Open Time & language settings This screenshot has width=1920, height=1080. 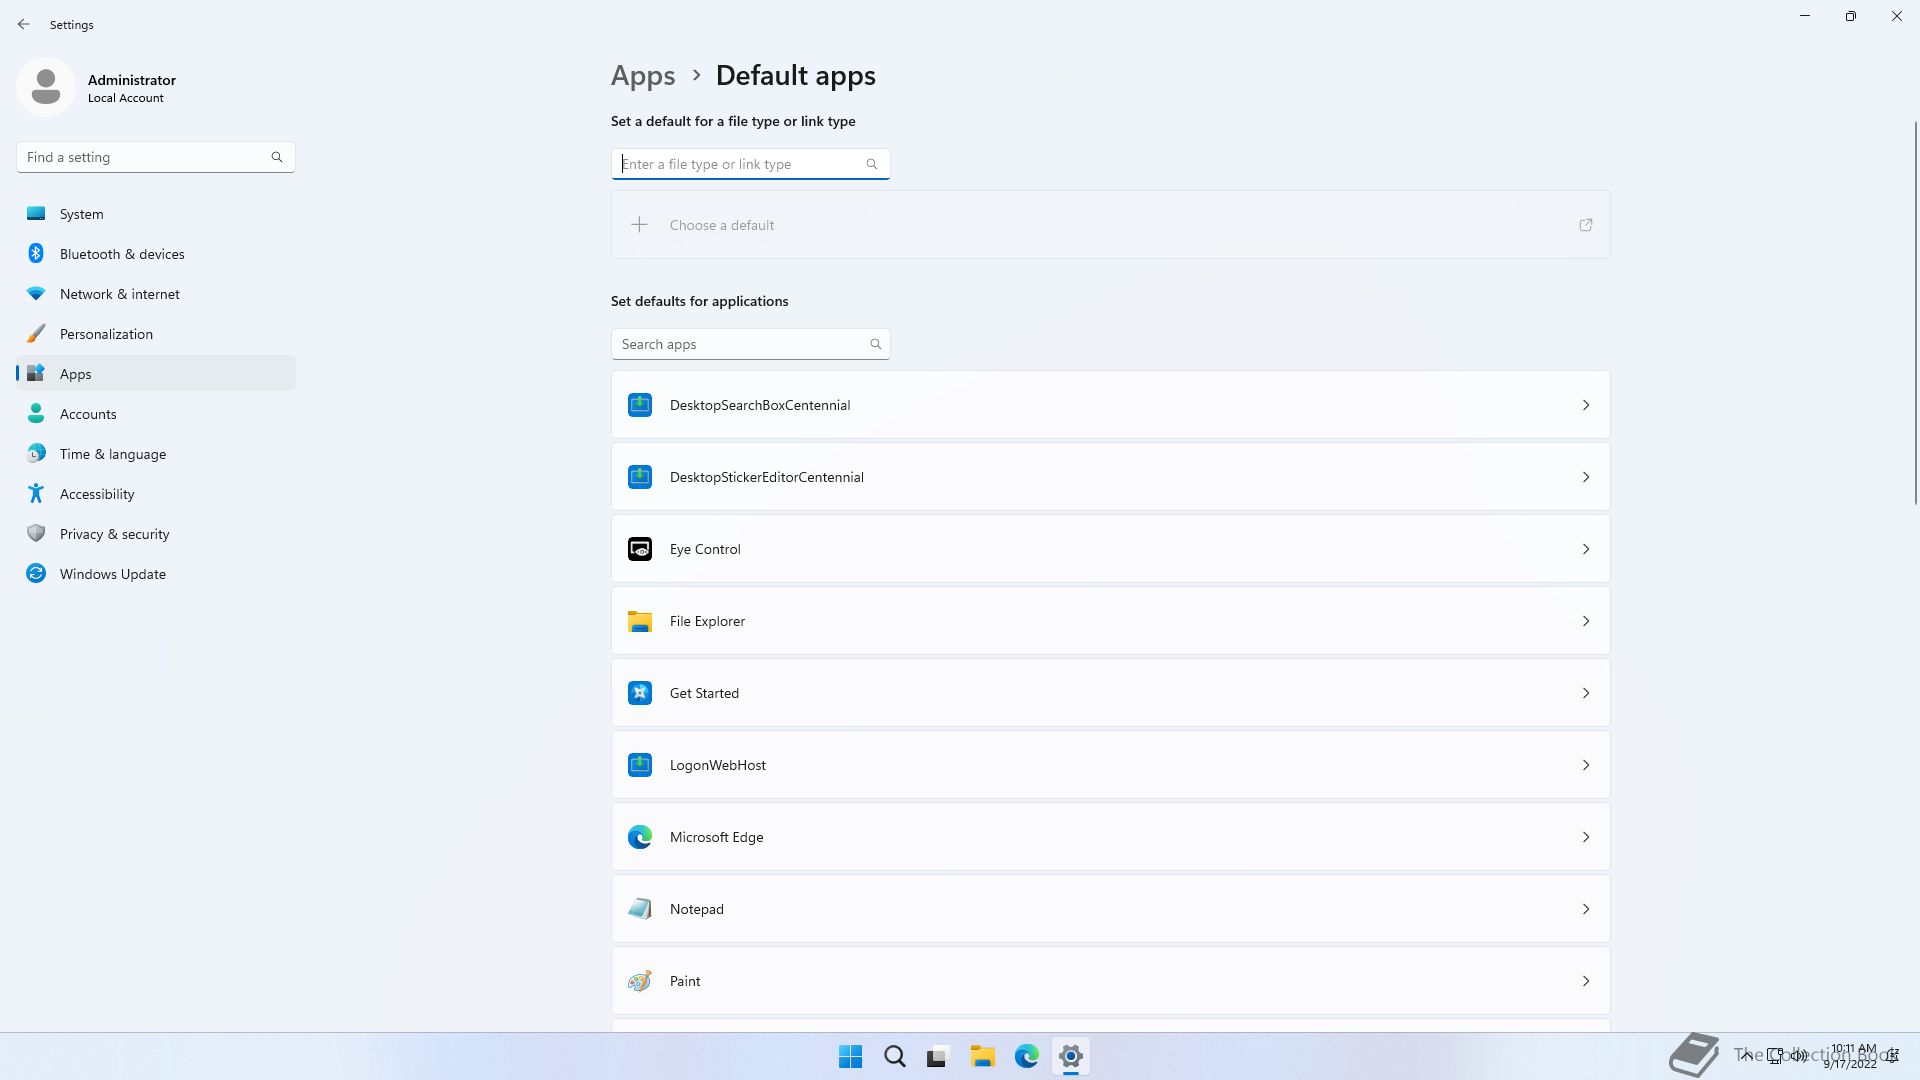(156, 453)
